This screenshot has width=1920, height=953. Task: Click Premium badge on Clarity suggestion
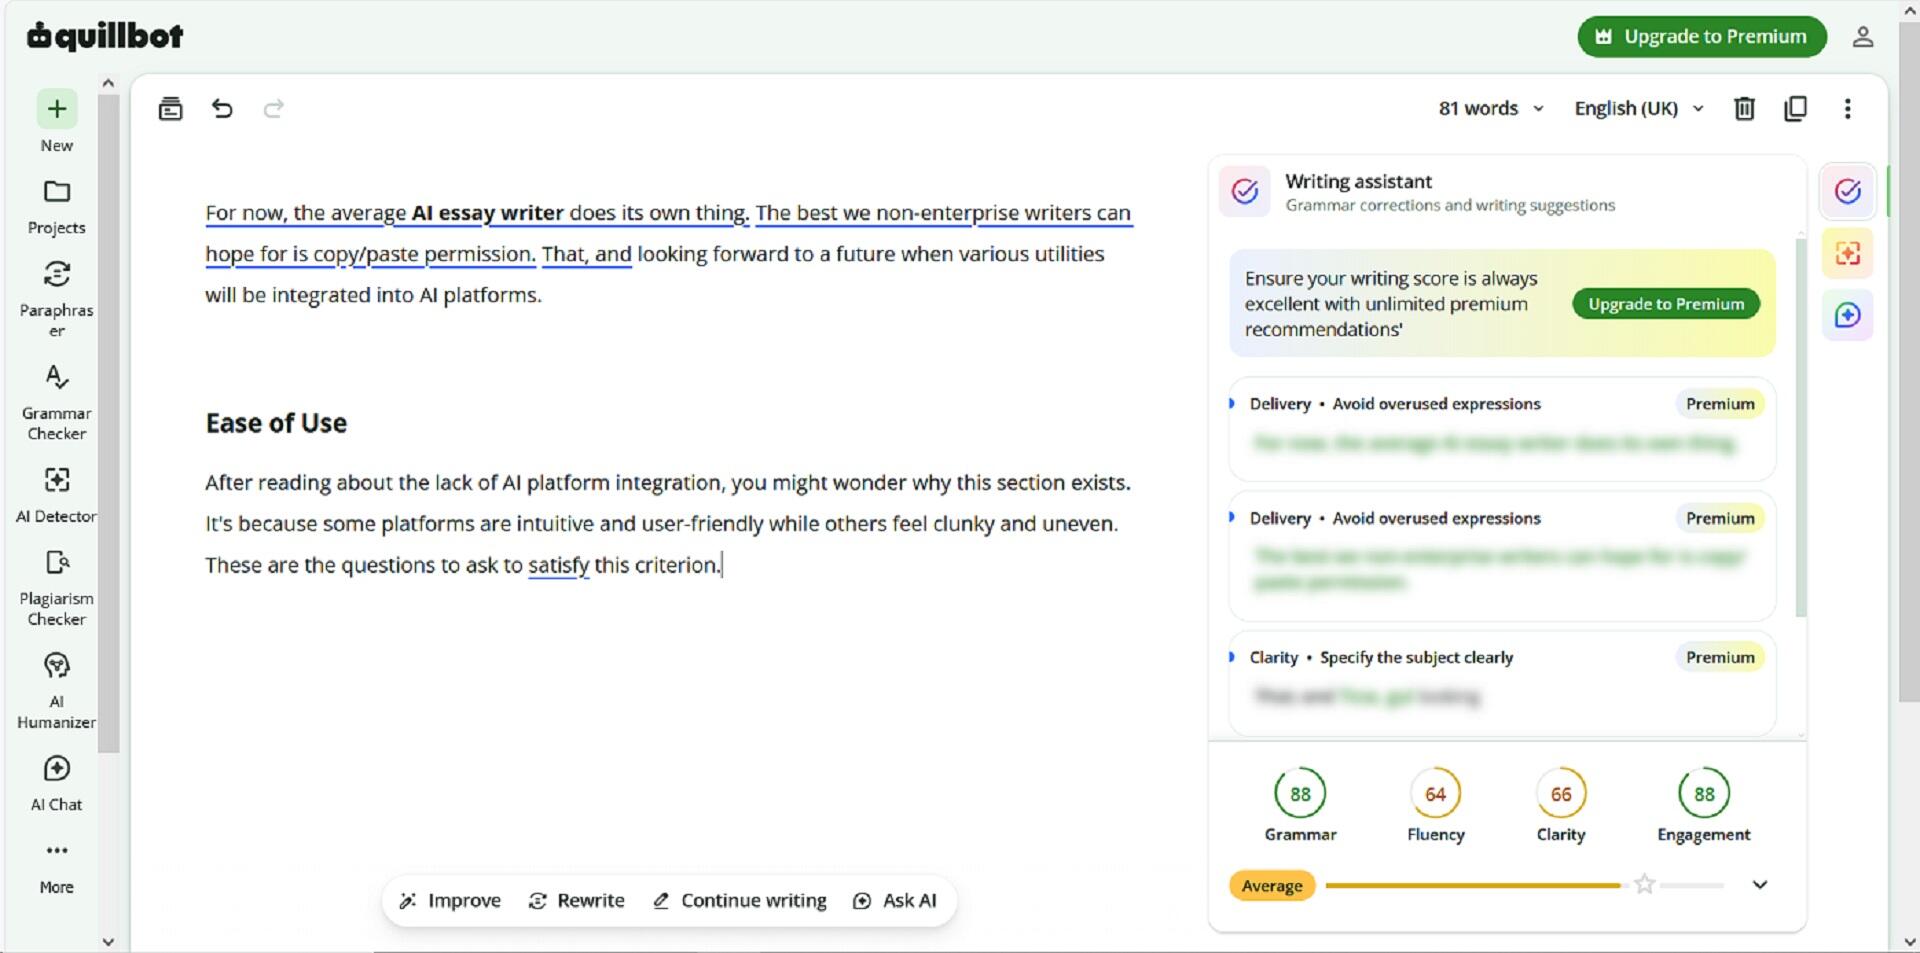1720,657
